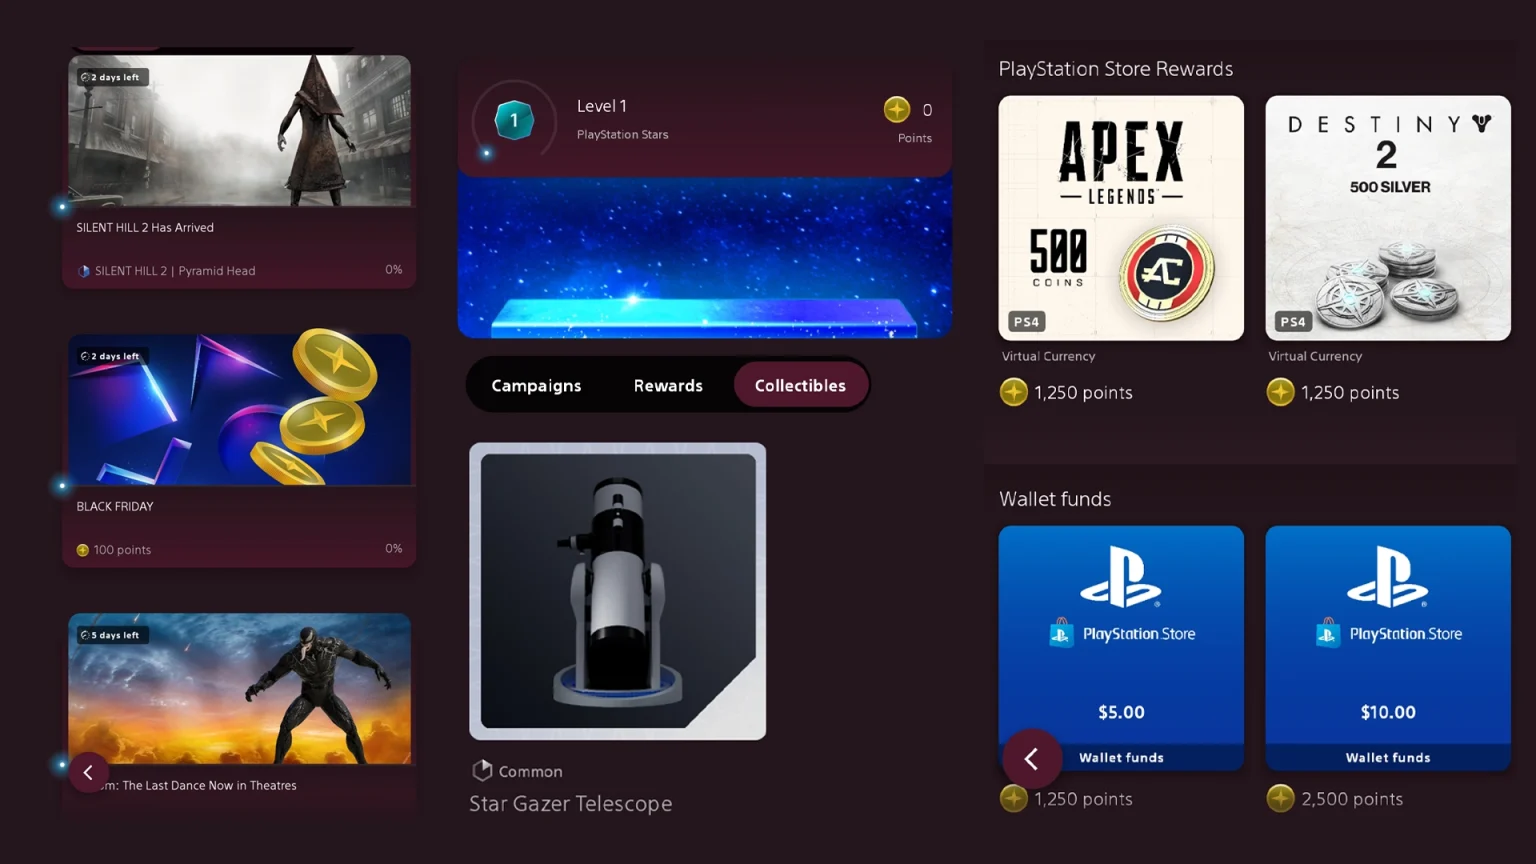Open the BLACK FRIDAY campaign card
This screenshot has height=864, width=1536.
[x=239, y=451]
